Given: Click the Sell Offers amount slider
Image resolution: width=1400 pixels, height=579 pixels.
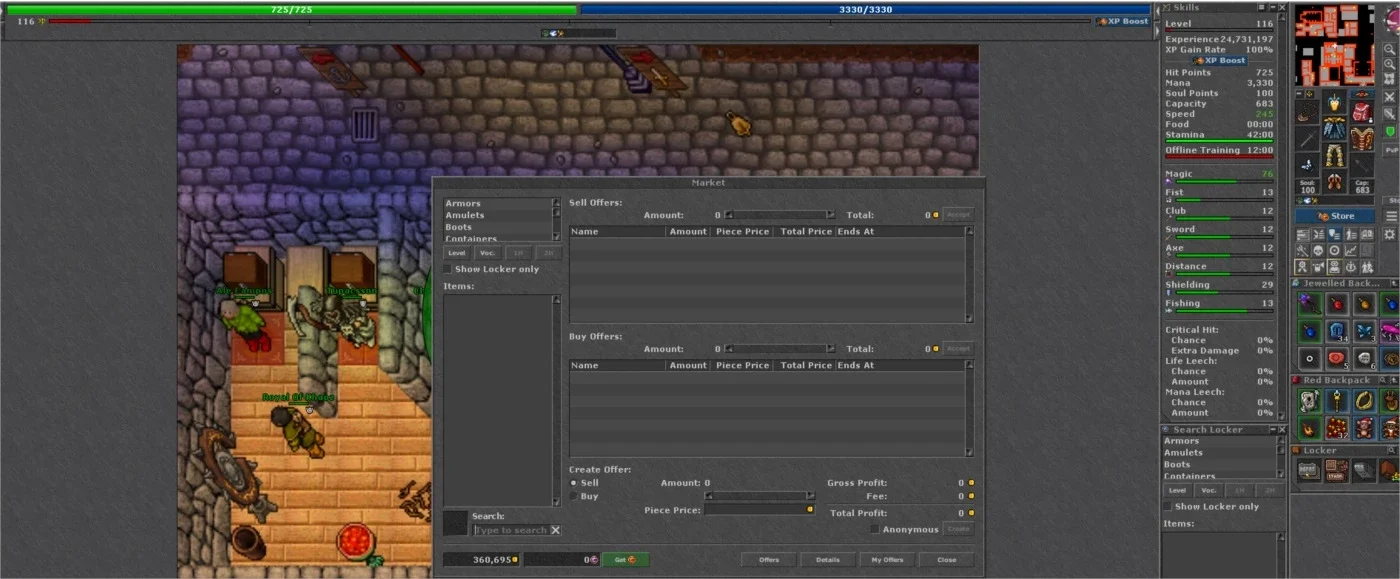Looking at the screenshot, I should point(780,215).
